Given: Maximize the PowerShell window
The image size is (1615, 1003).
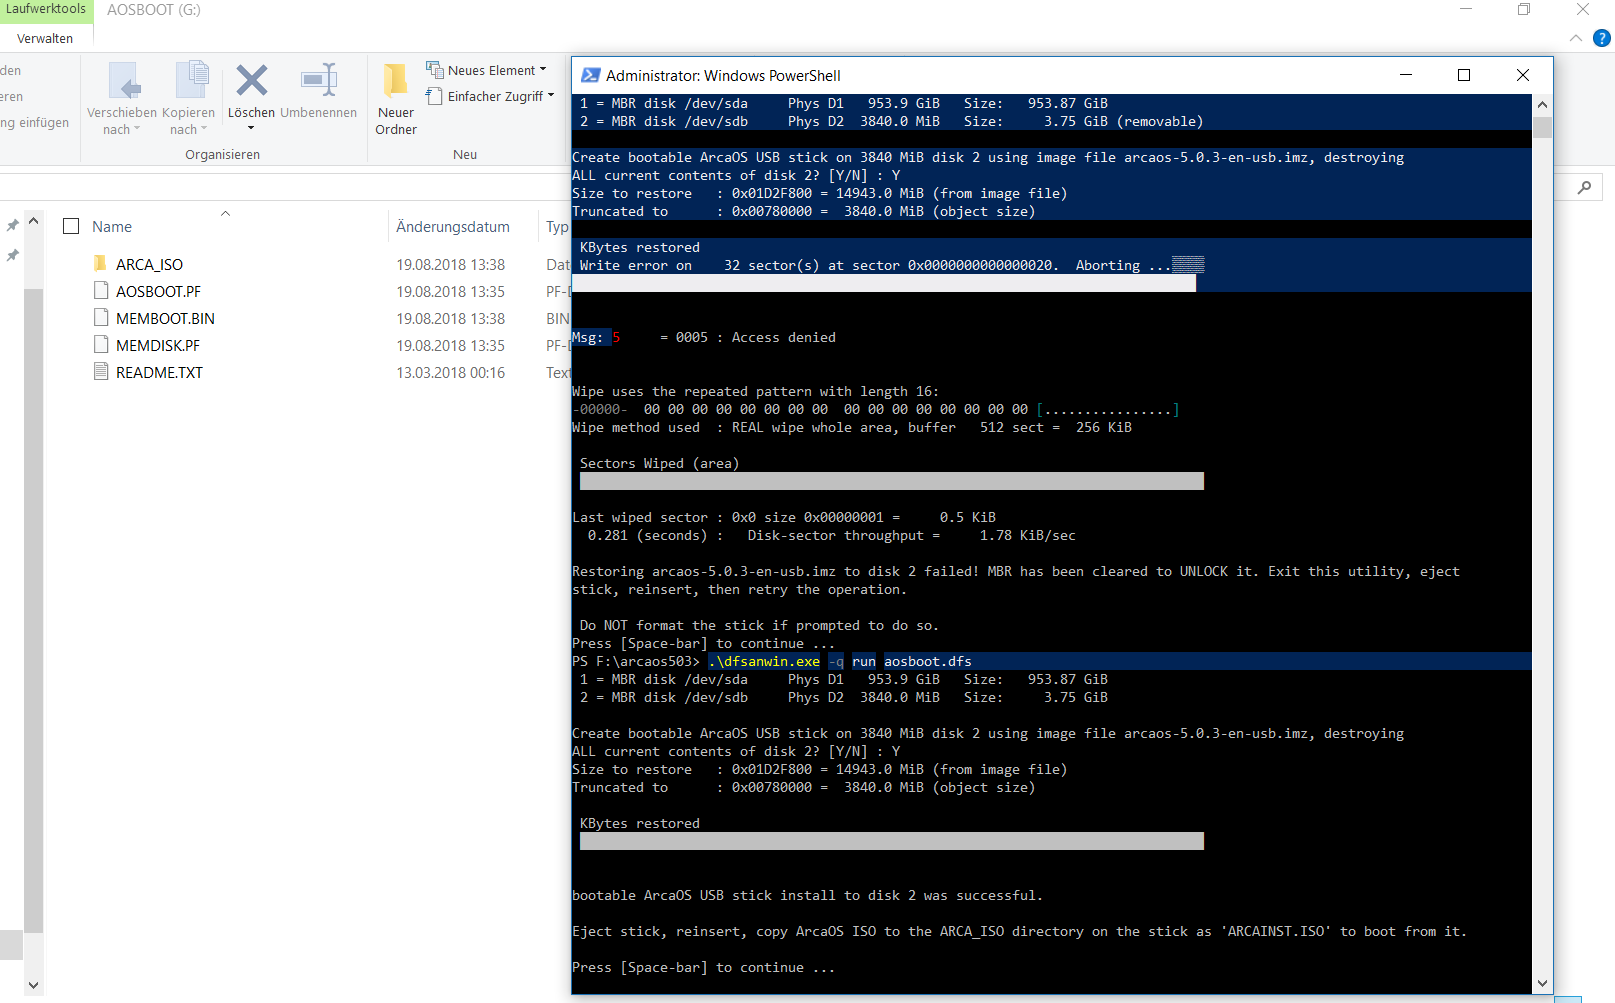Looking at the screenshot, I should [x=1464, y=75].
